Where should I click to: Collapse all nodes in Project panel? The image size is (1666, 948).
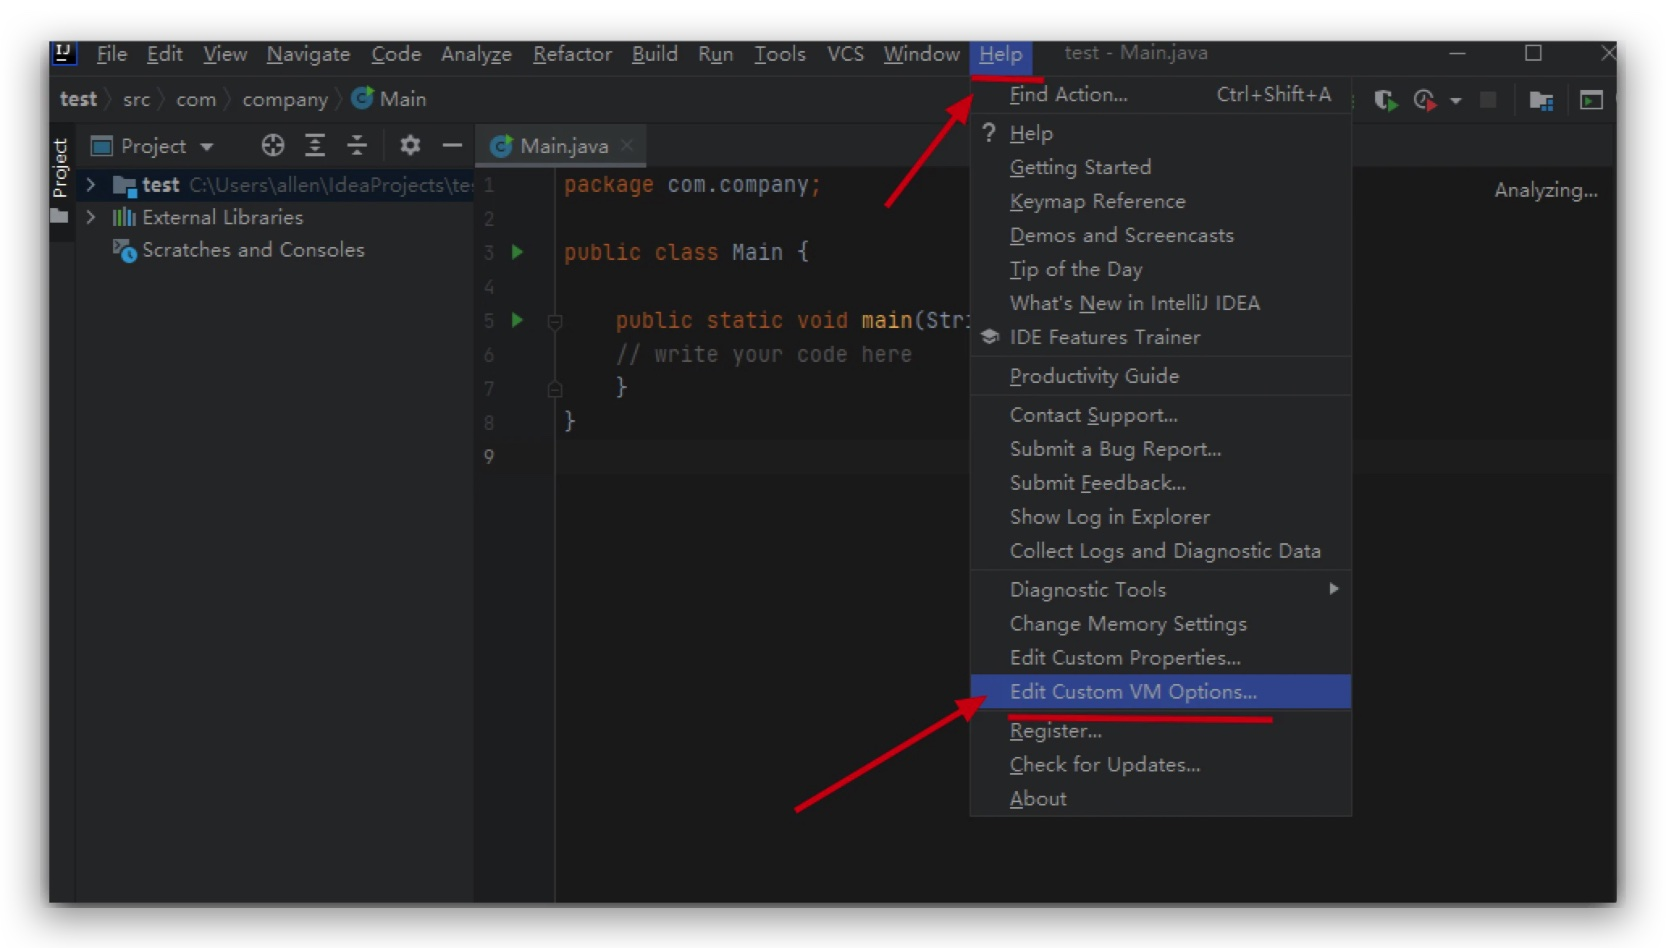click(x=357, y=146)
